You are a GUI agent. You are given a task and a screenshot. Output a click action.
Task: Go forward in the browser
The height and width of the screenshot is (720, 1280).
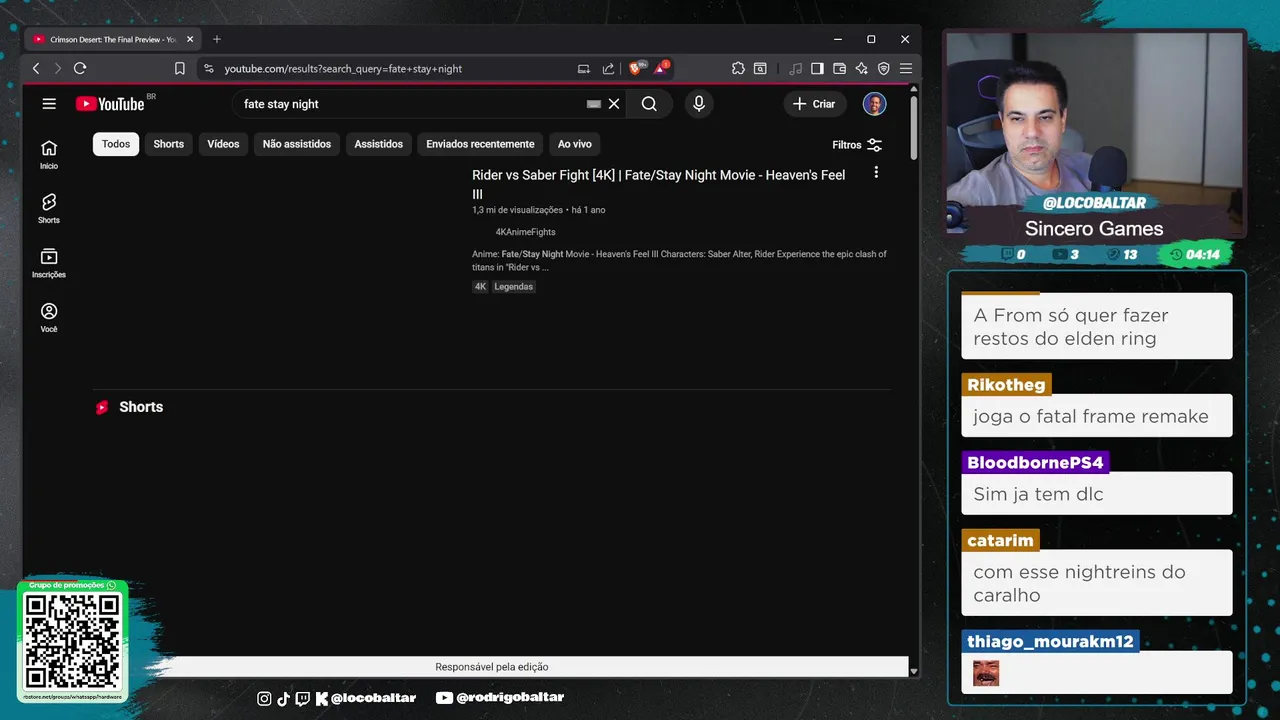click(x=57, y=68)
